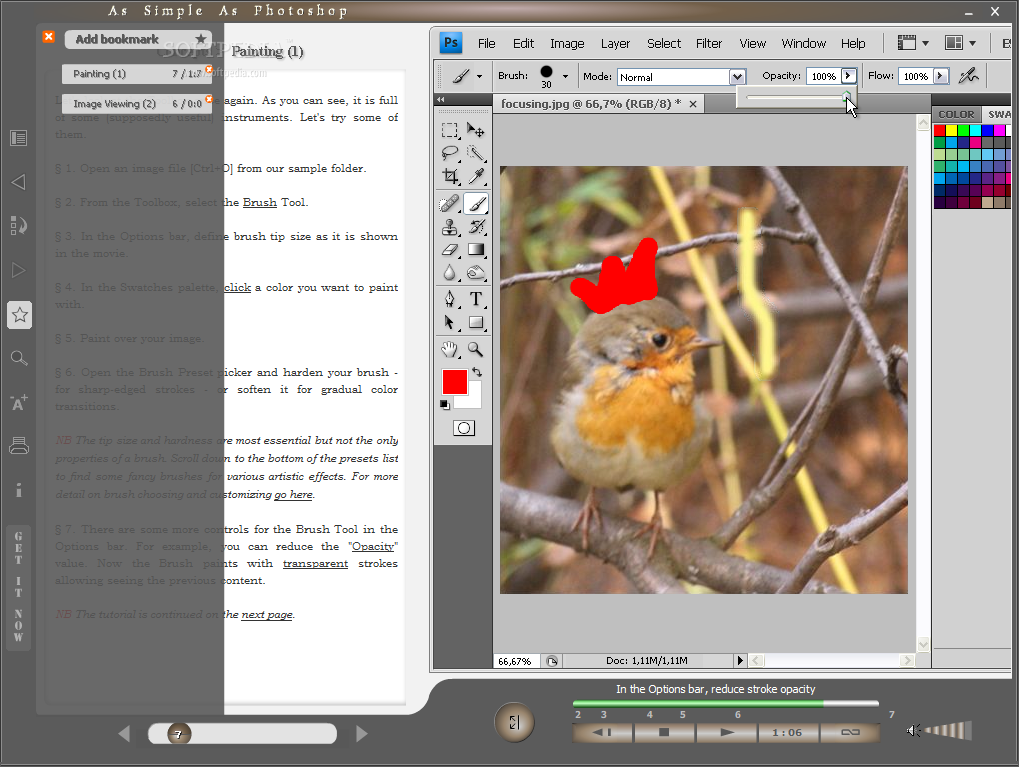This screenshot has width=1019, height=767.
Task: Follow the 'next page' link
Action: click(x=266, y=615)
